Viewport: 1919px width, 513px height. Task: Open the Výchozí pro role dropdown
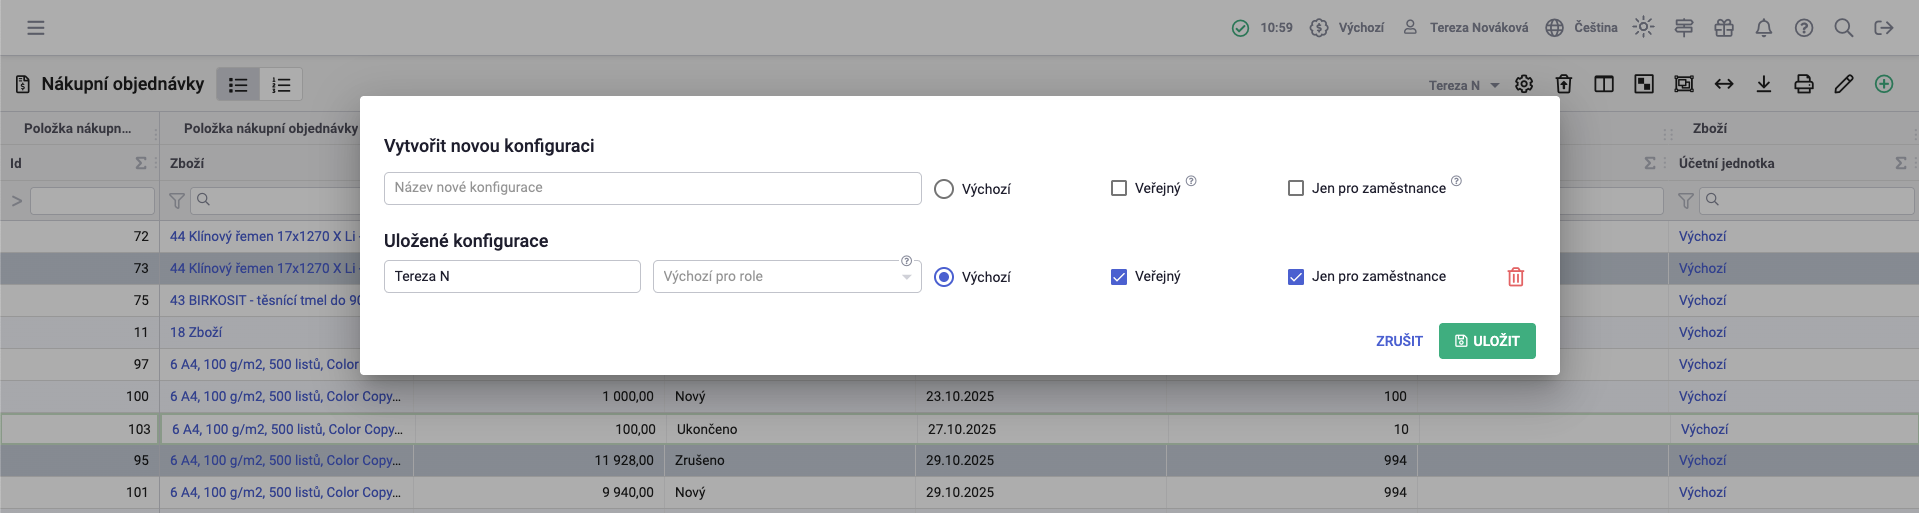(x=786, y=277)
